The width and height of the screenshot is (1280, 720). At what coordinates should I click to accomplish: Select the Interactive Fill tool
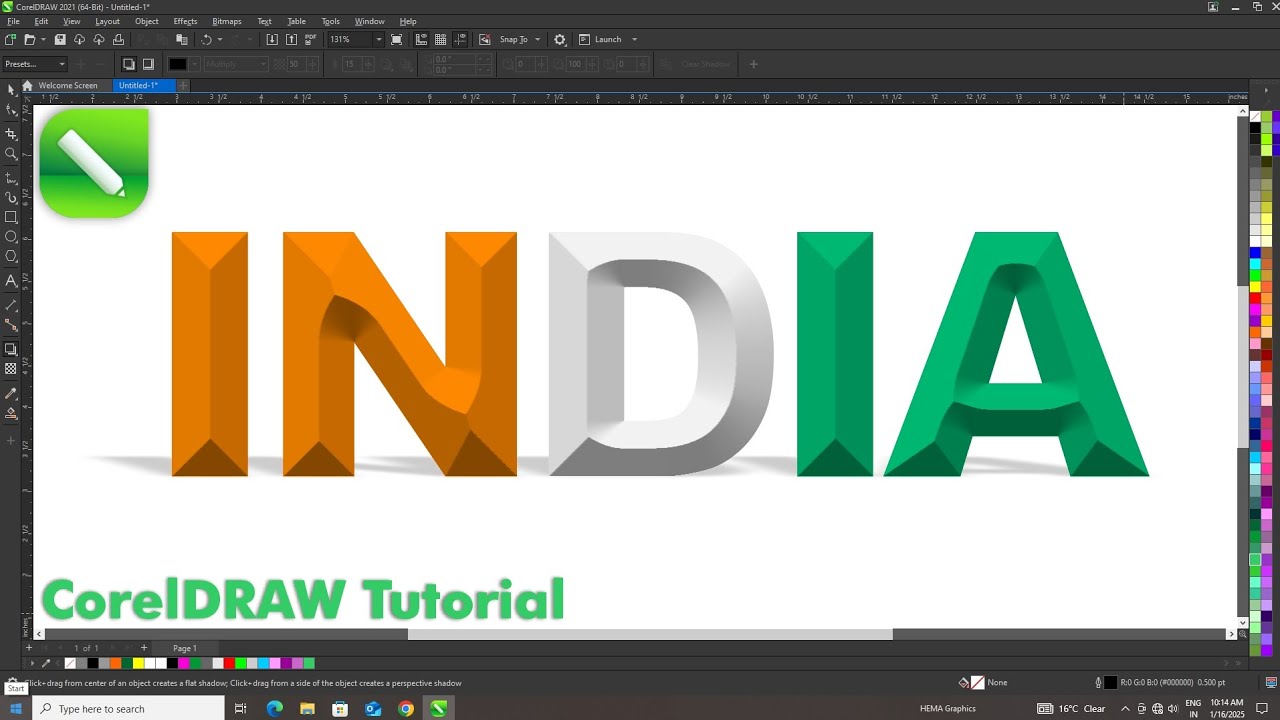pos(11,413)
